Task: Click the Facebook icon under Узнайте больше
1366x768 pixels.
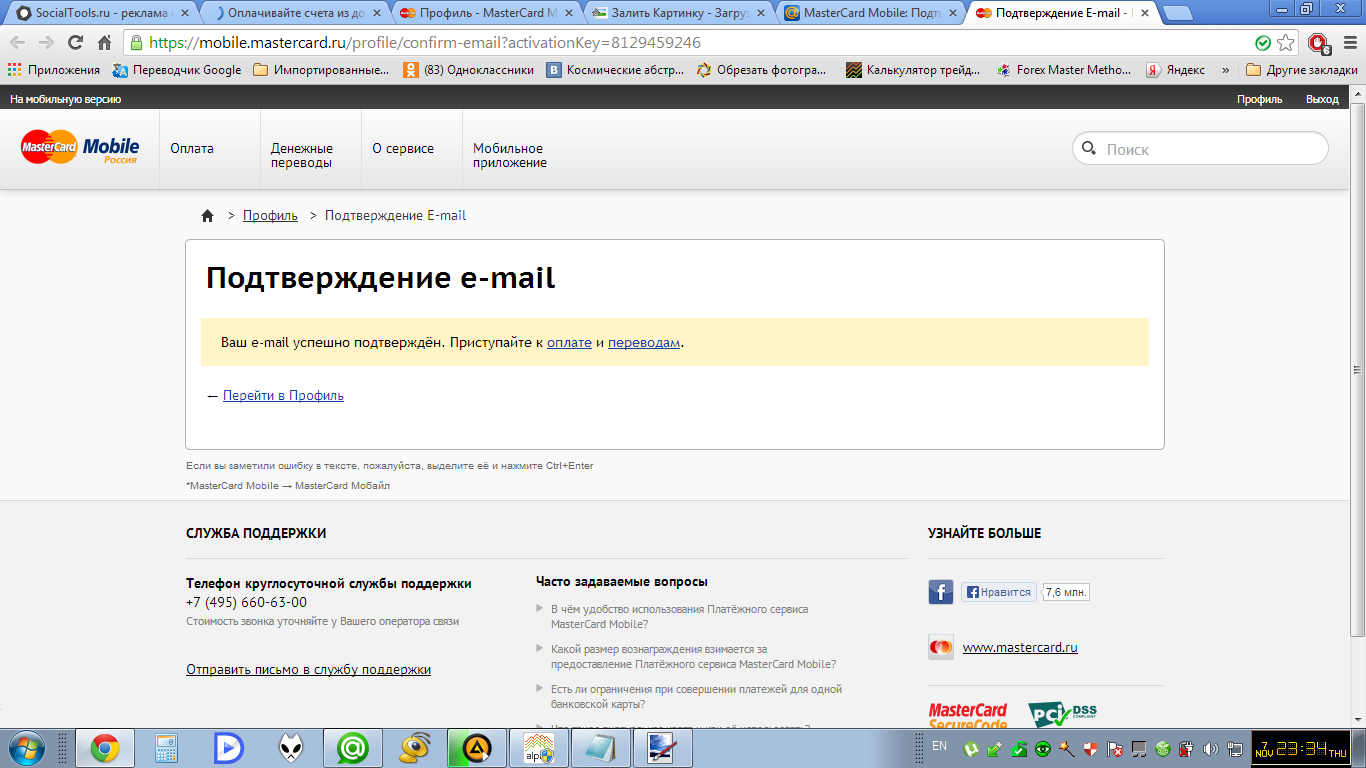Action: 941,592
